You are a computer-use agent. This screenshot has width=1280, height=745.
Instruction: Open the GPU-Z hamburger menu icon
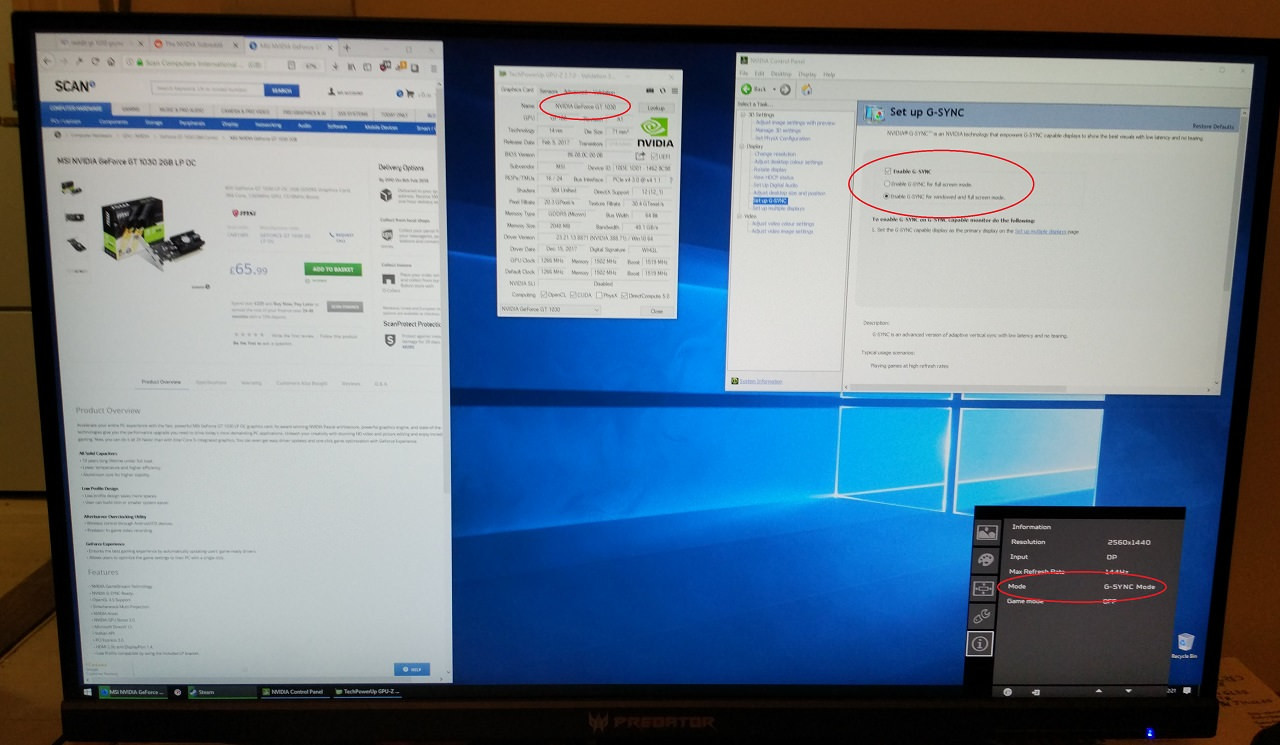pos(675,91)
